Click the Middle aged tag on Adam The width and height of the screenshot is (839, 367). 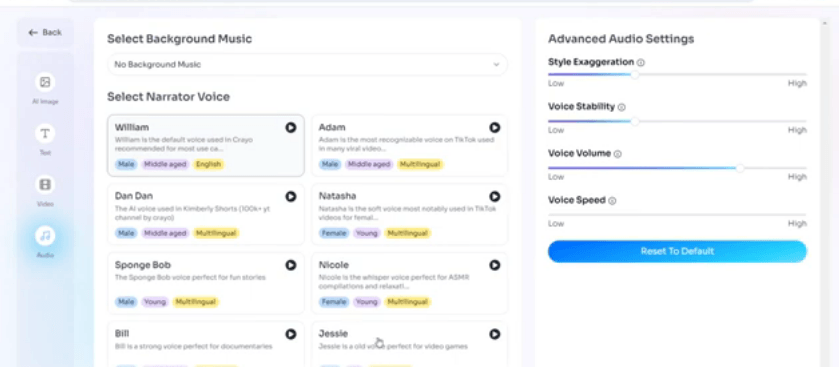369,164
